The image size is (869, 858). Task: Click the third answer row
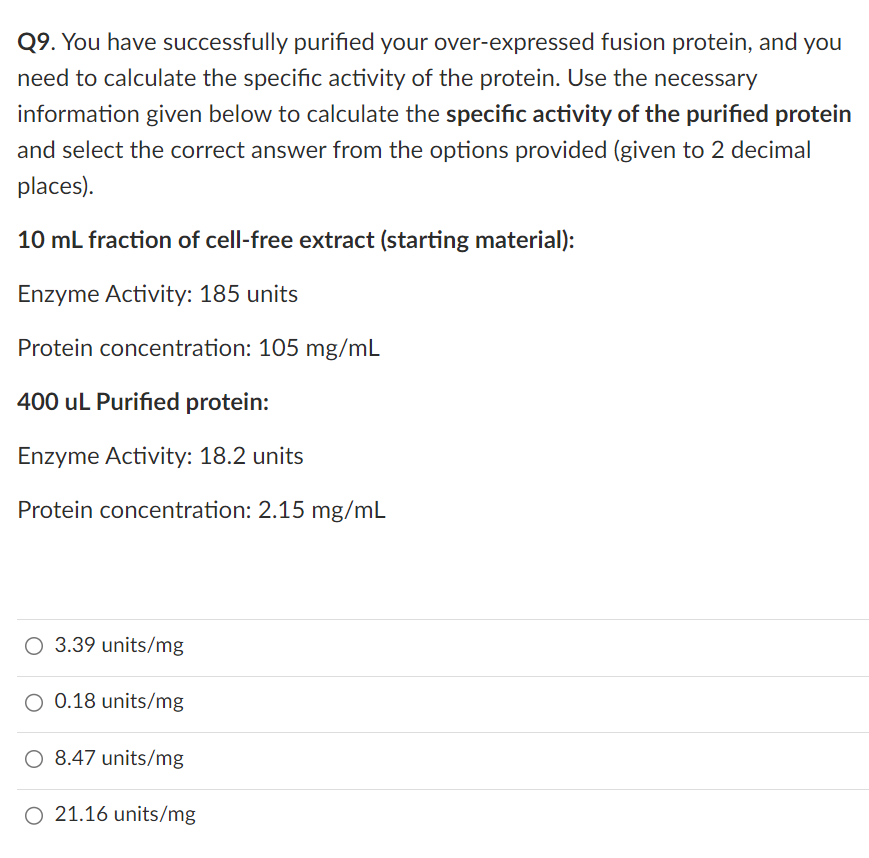434,759
